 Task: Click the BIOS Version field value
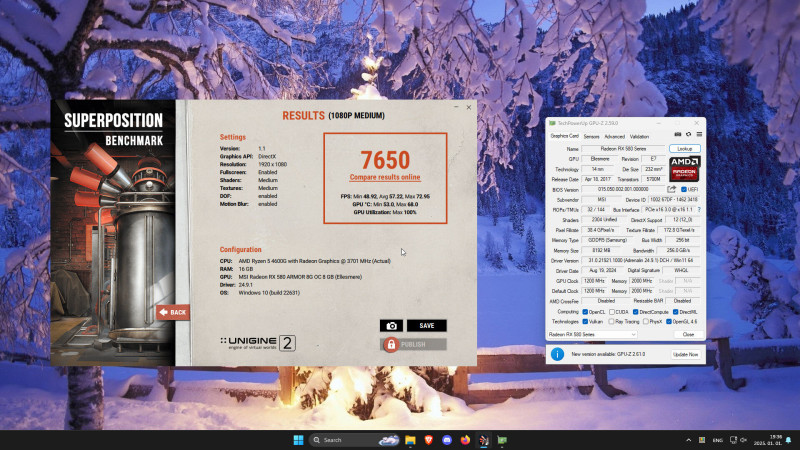[622, 189]
